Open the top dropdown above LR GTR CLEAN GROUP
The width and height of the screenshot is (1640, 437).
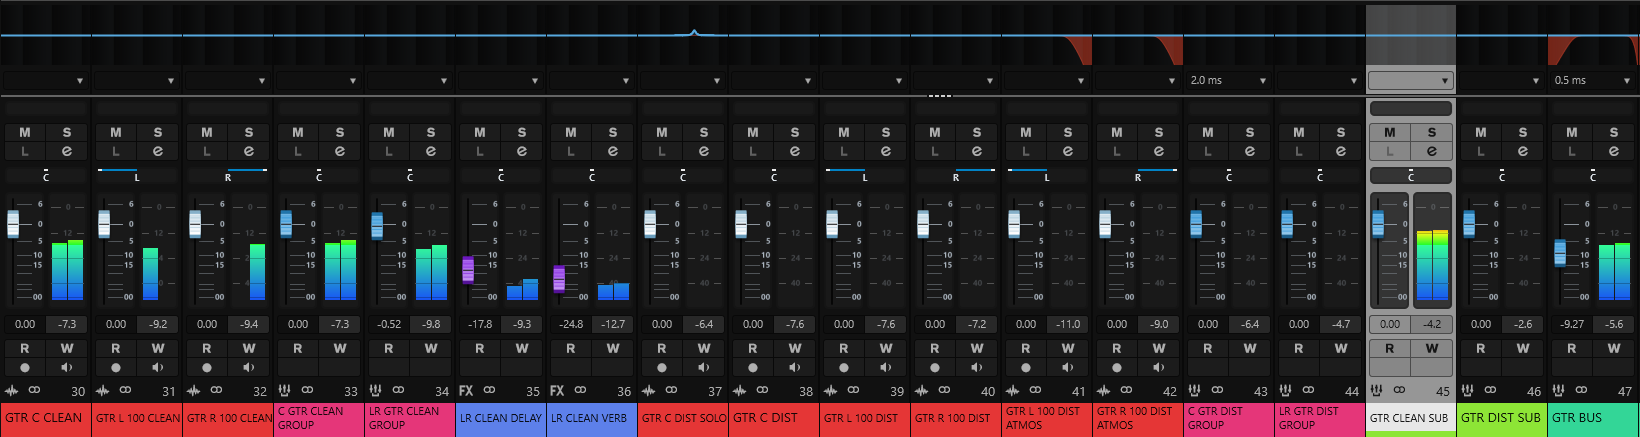[x=410, y=80]
